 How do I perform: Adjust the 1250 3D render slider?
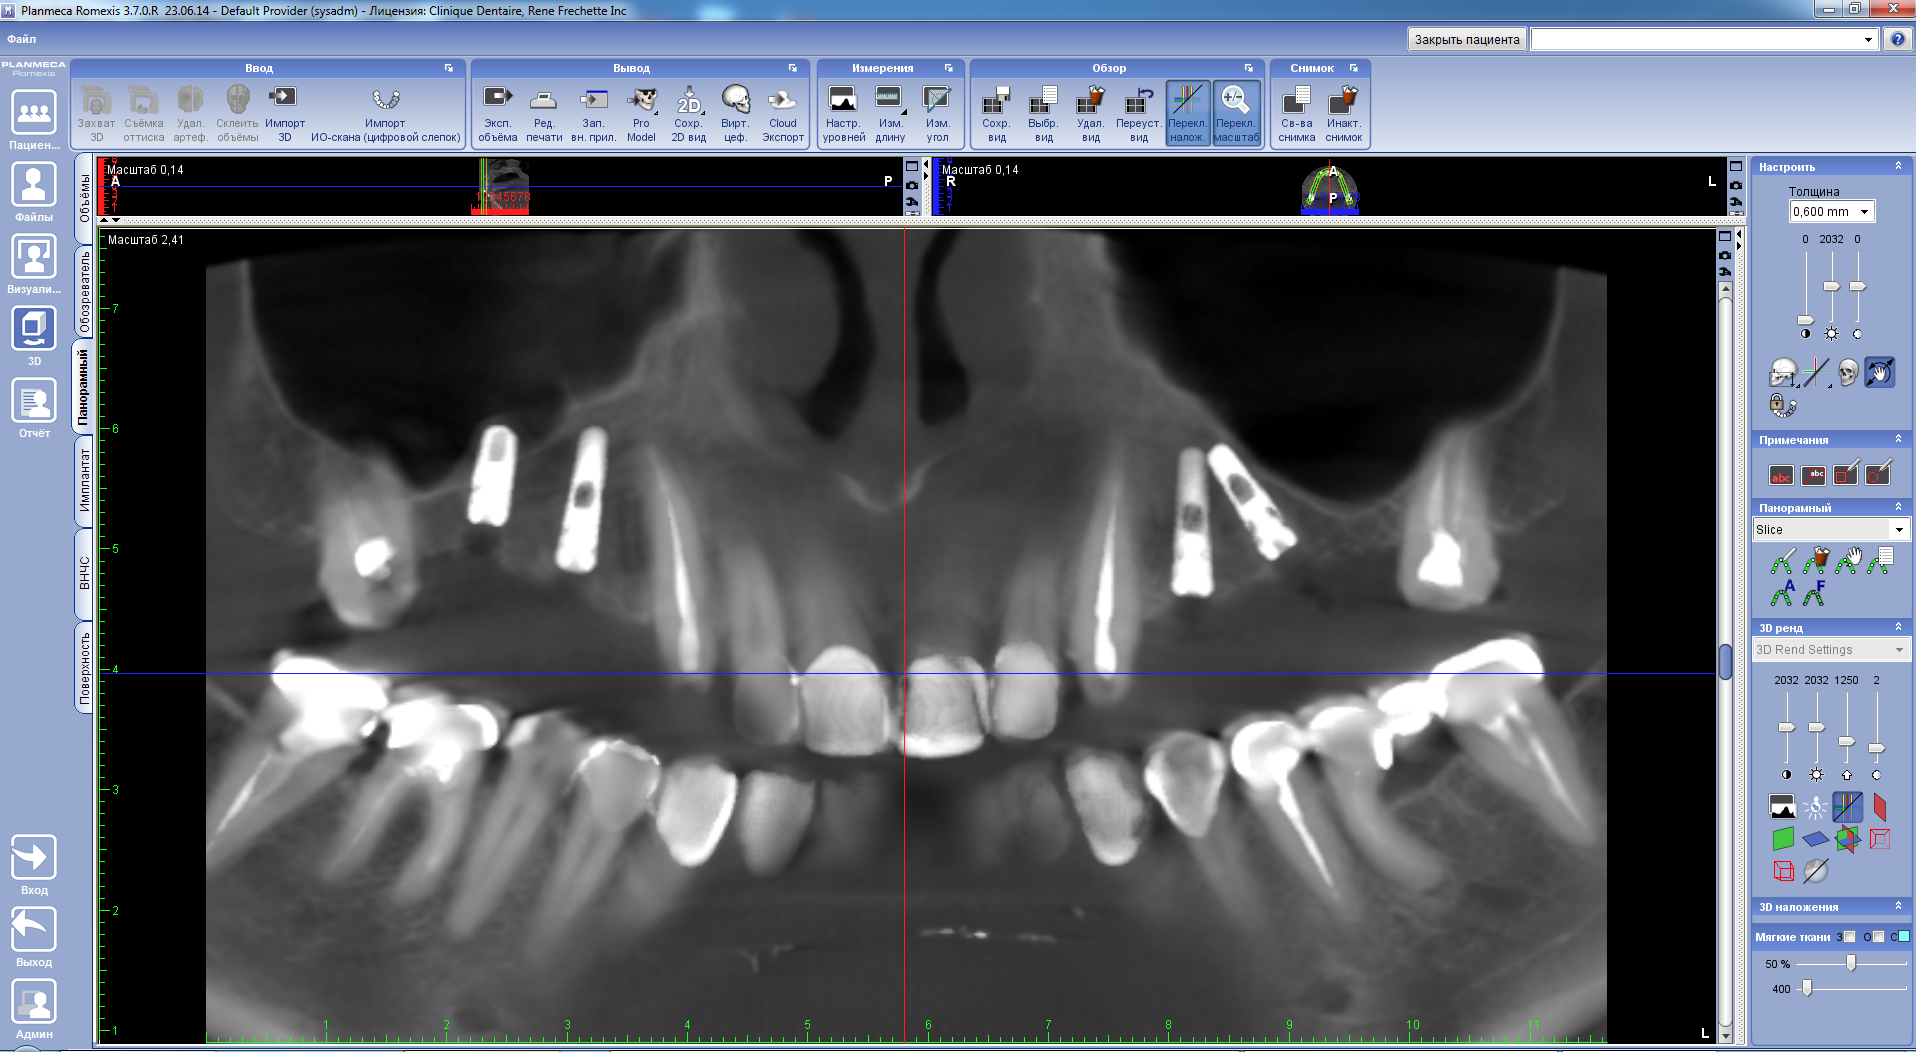[1847, 741]
